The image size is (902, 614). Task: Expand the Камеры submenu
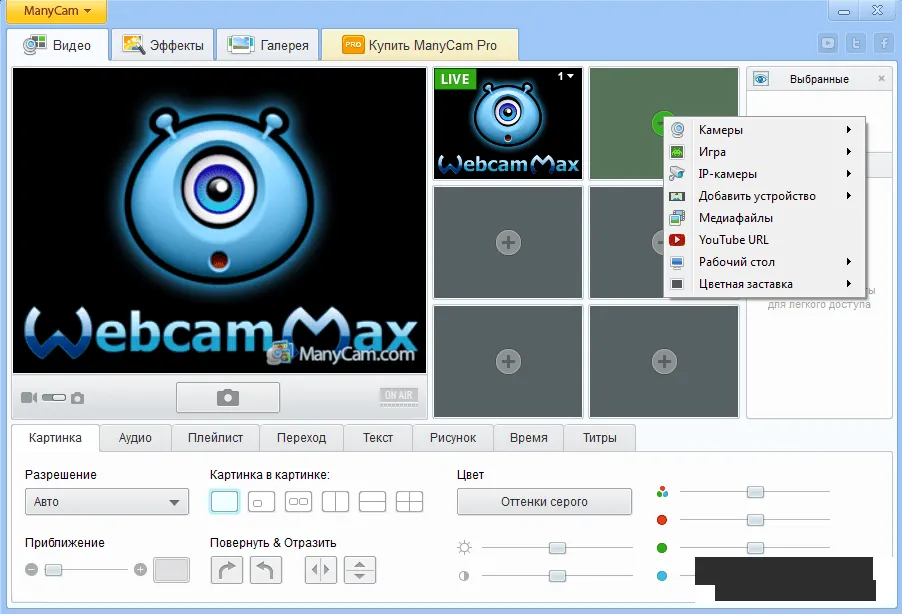tap(765, 130)
